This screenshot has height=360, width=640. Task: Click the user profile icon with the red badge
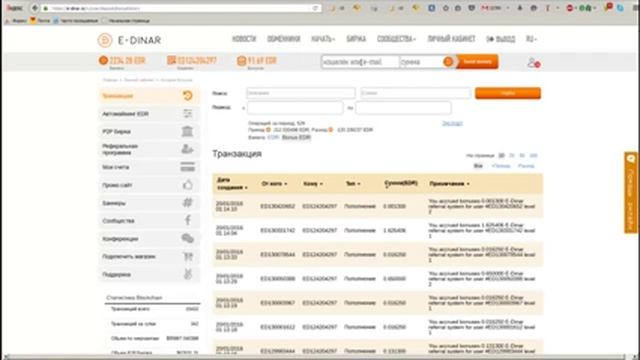pyautogui.click(x=533, y=62)
